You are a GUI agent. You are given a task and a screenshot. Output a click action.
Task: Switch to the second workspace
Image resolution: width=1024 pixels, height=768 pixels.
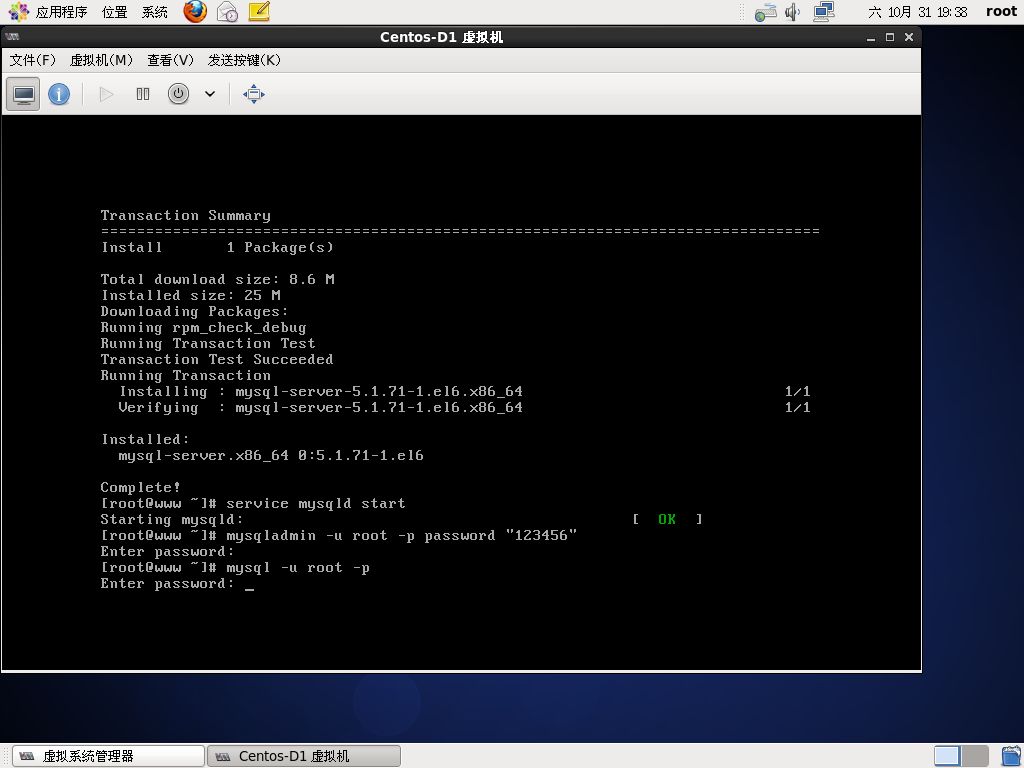974,756
